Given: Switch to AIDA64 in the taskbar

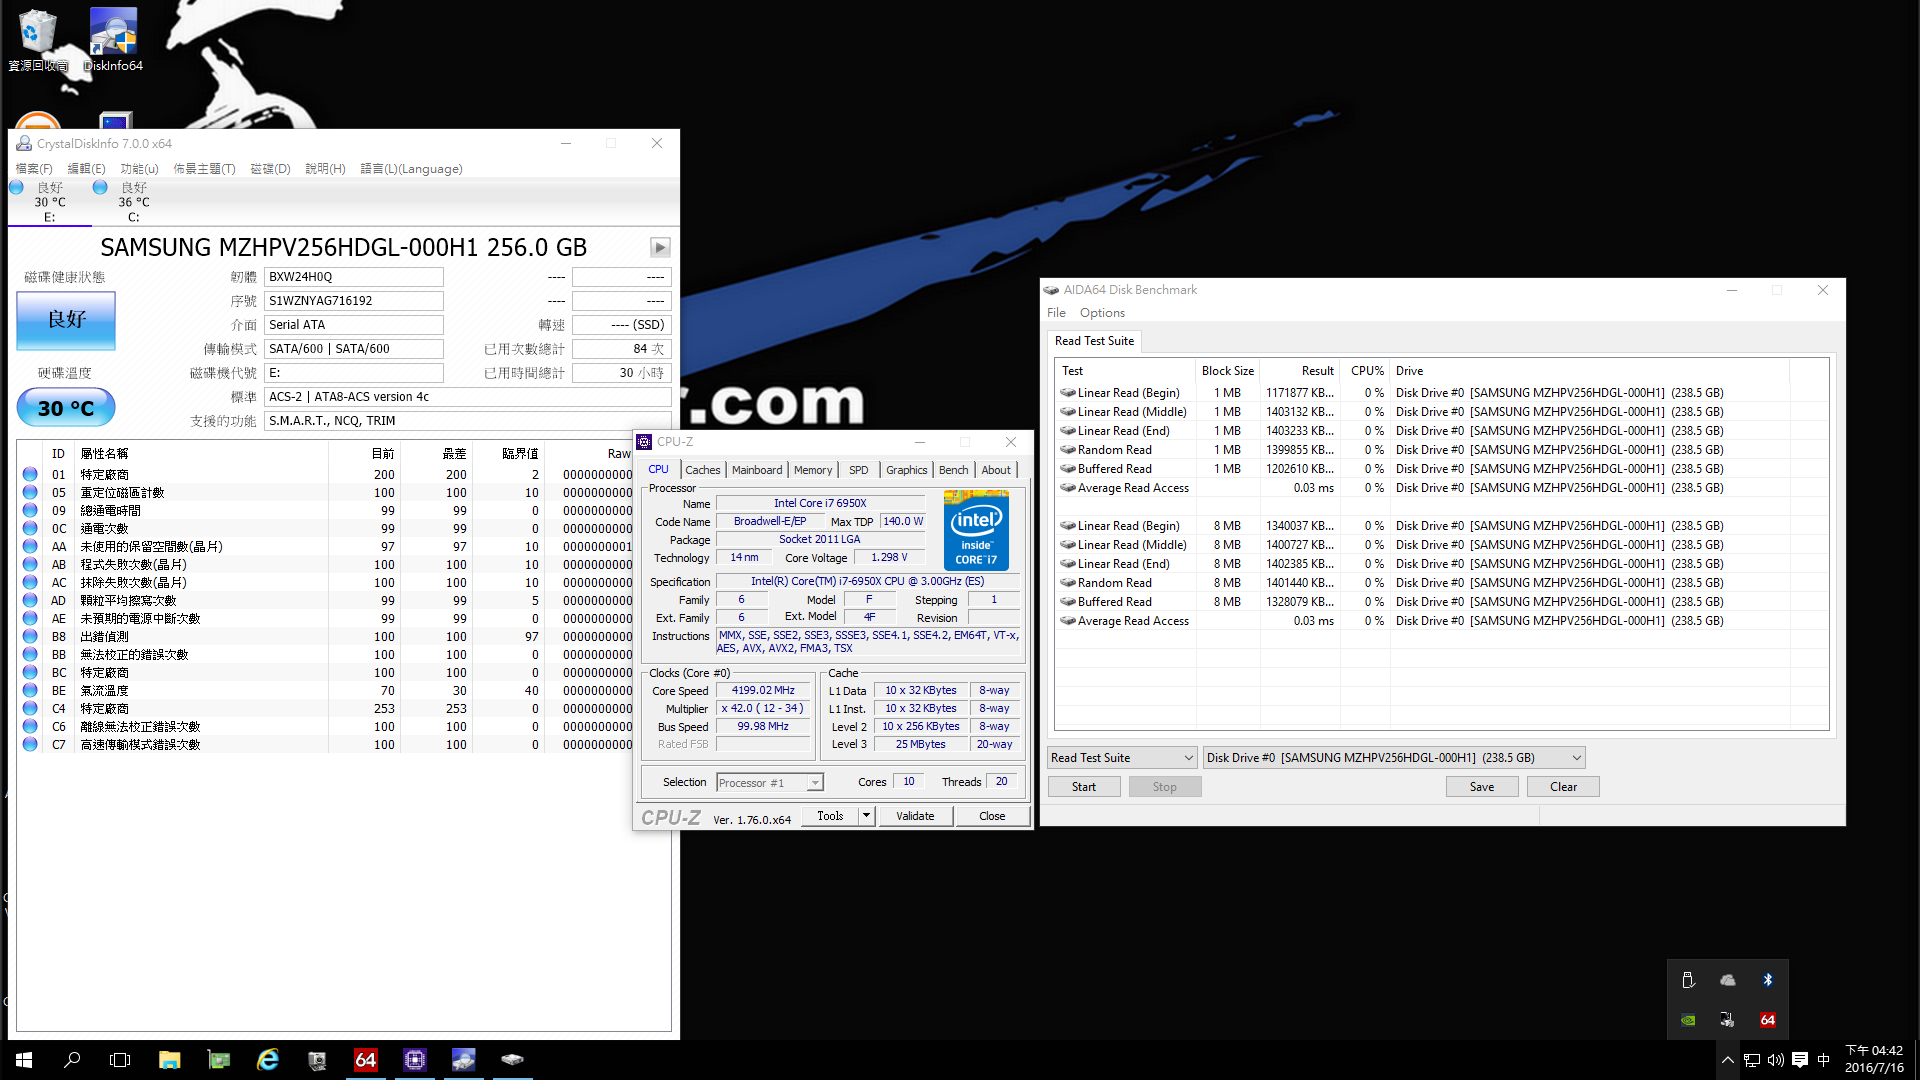Looking at the screenshot, I should (x=365, y=1060).
